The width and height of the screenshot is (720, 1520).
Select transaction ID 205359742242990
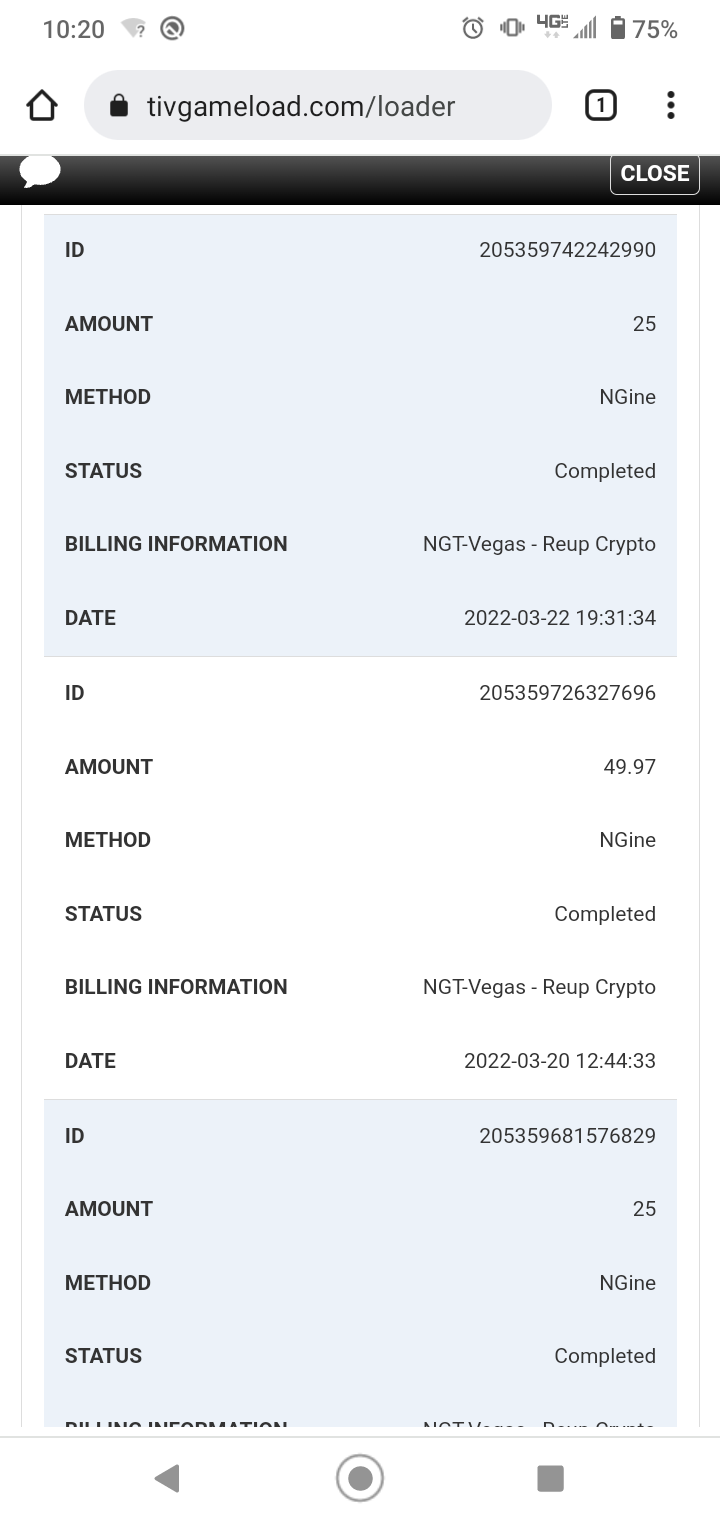(x=567, y=250)
